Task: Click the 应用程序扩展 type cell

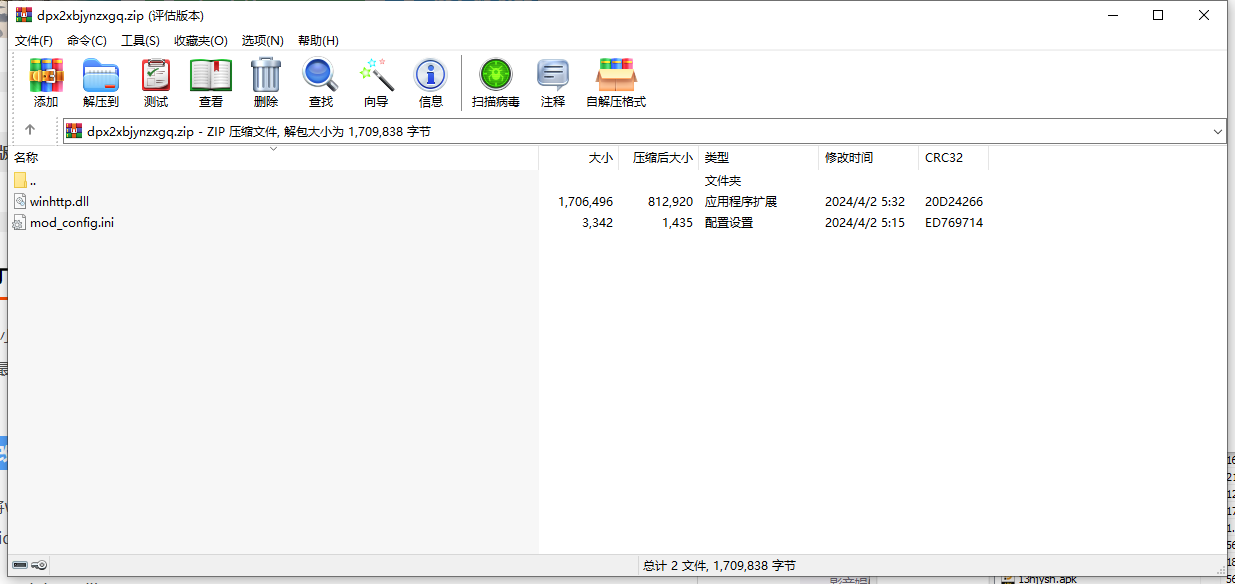Action: (741, 201)
